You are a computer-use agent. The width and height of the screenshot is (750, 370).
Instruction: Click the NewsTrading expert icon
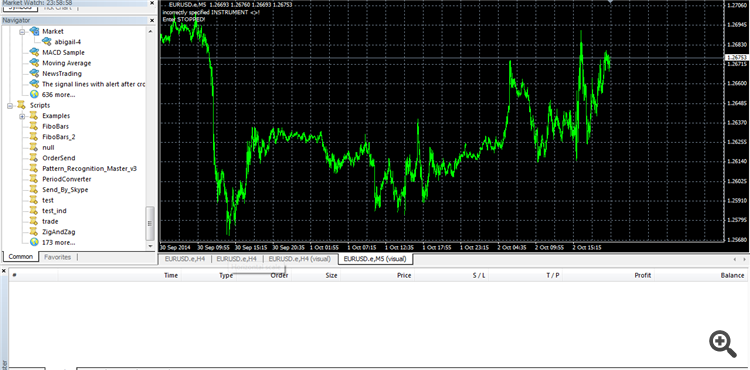[34, 73]
